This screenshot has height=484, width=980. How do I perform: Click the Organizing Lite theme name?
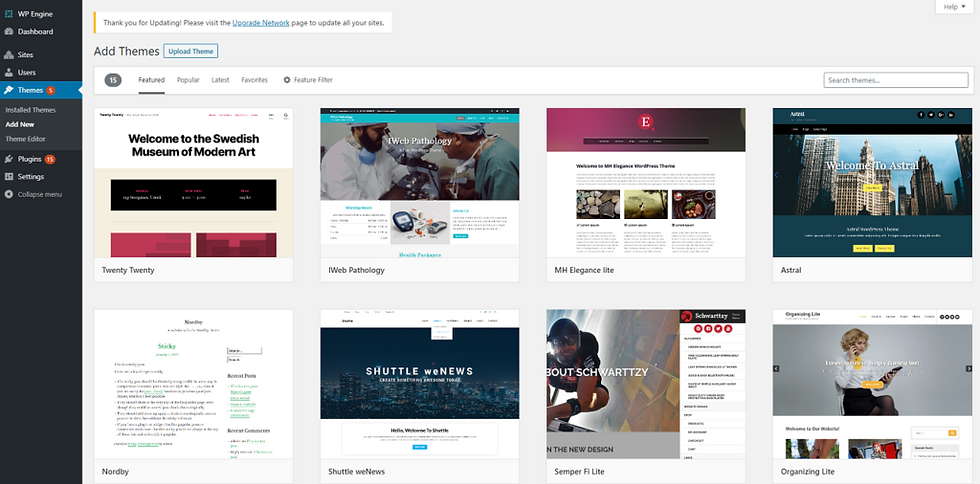tap(808, 471)
